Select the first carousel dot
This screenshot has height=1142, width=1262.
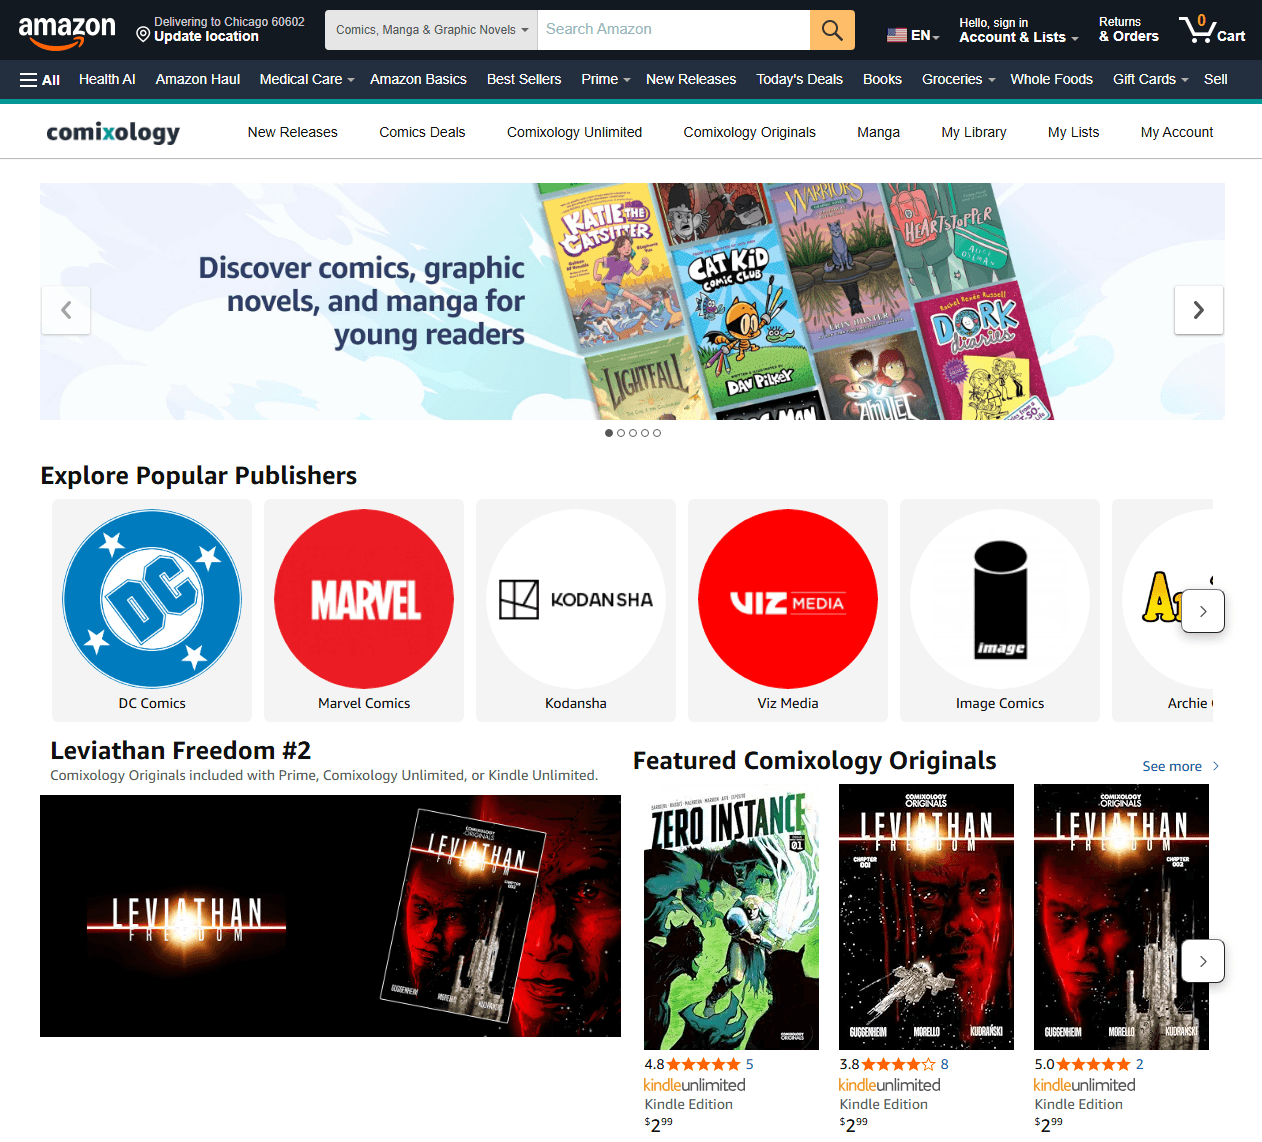click(x=609, y=433)
